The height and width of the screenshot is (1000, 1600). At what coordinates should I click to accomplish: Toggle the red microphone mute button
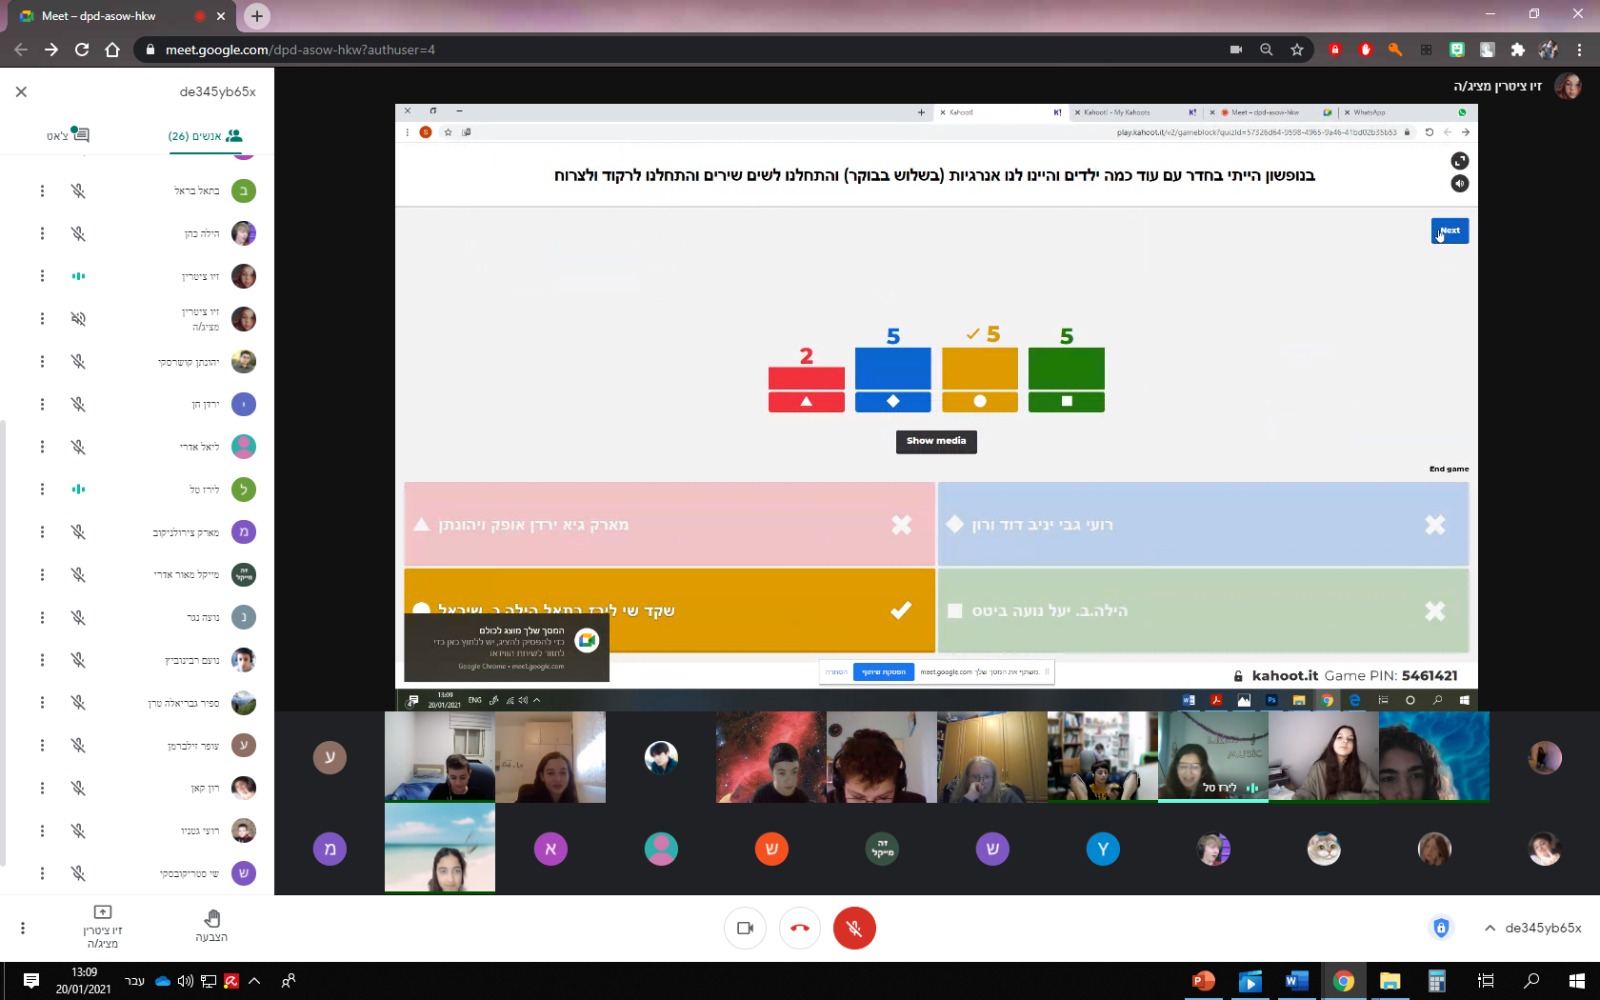(x=854, y=928)
